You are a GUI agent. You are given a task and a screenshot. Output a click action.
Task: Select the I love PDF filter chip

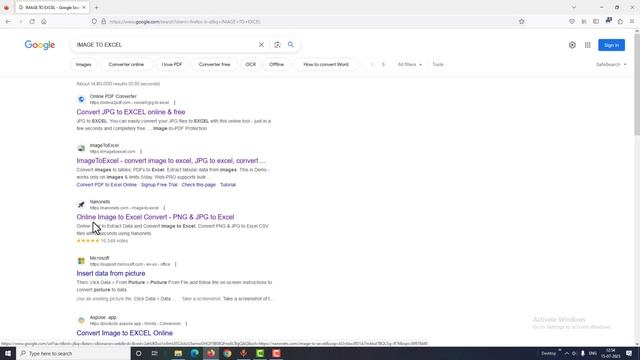(x=172, y=64)
